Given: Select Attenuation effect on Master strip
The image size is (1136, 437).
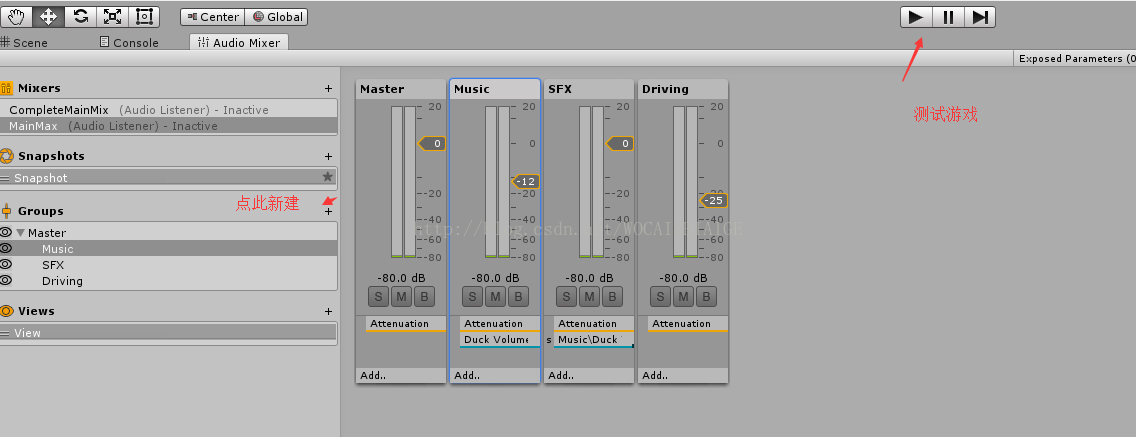Looking at the screenshot, I should click(x=406, y=324).
